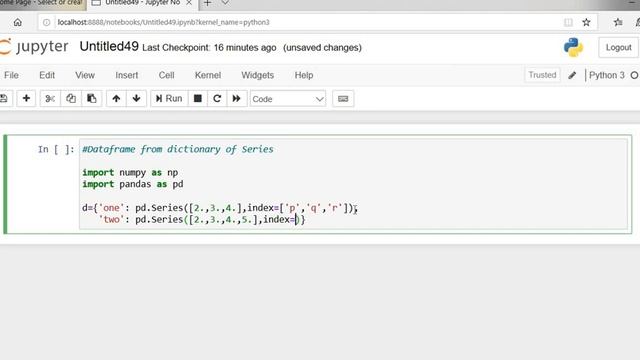The width and height of the screenshot is (640, 360).
Task: Click the Python 3 kernel name
Action: [x=607, y=75]
